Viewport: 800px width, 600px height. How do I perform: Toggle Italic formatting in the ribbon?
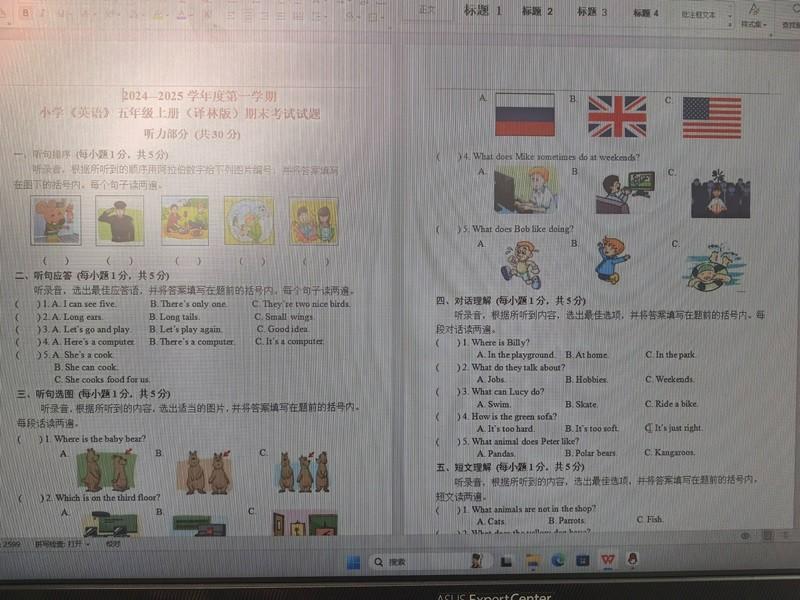pos(44,14)
